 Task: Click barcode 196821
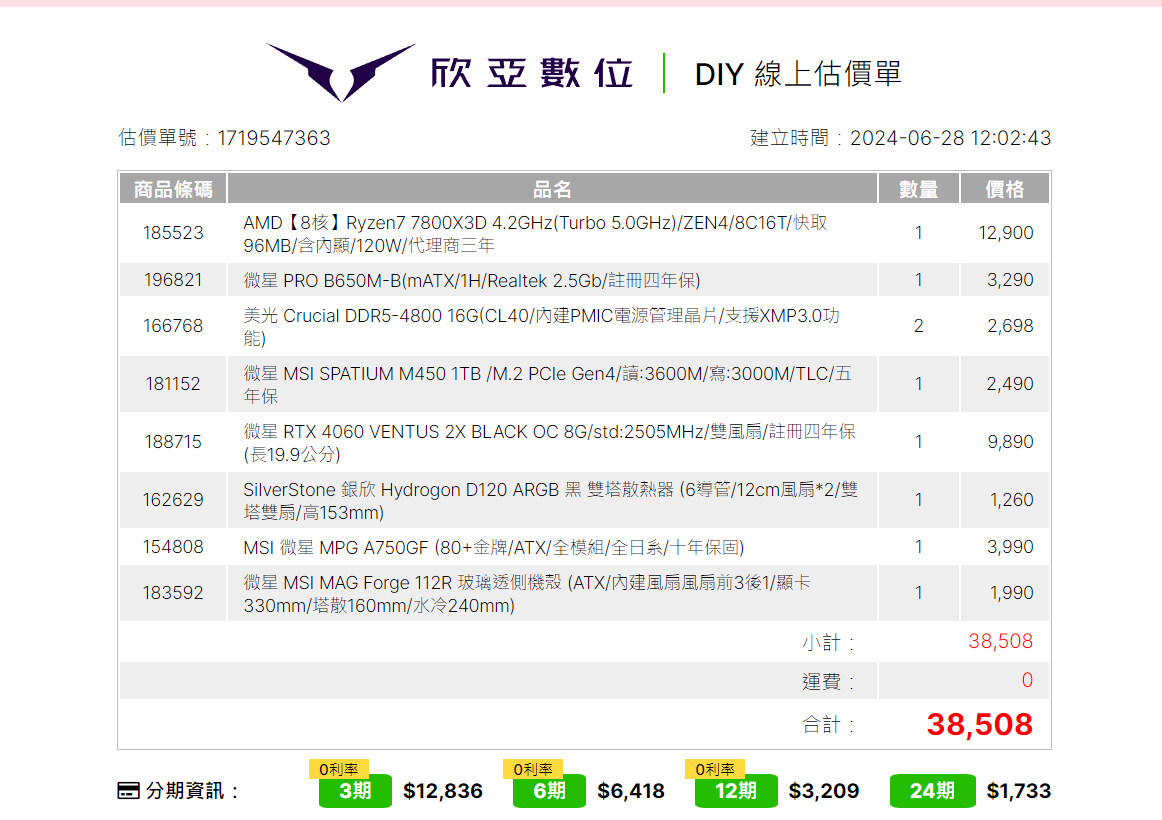pyautogui.click(x=173, y=280)
